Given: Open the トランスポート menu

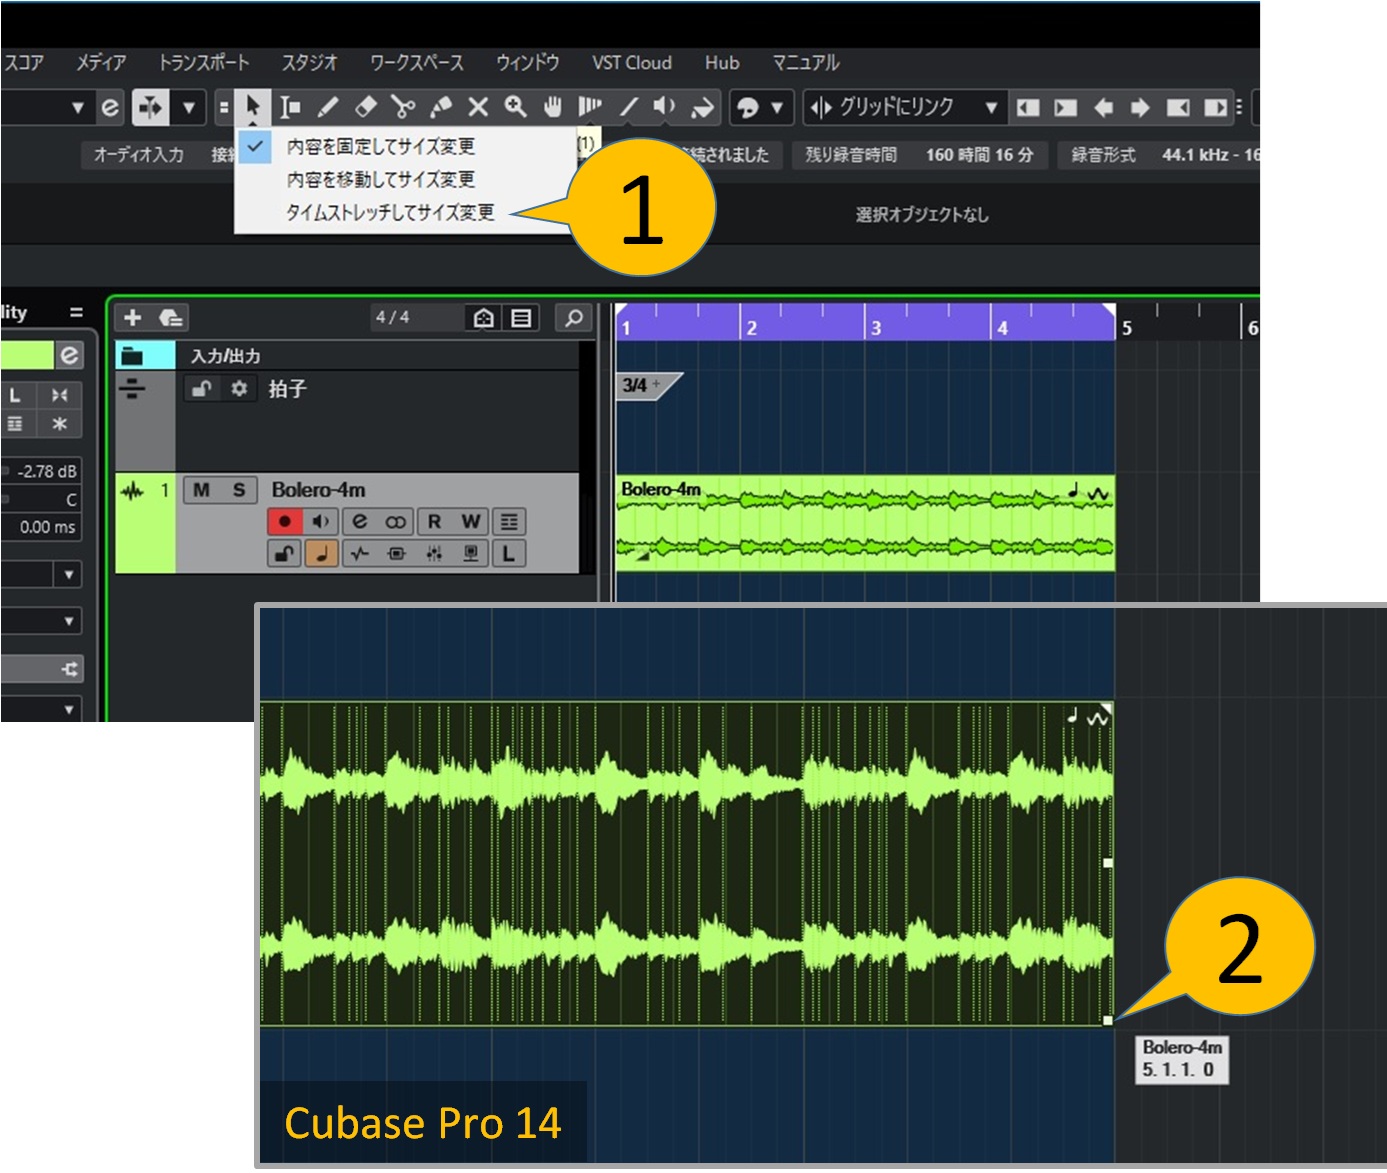Looking at the screenshot, I should [x=204, y=63].
